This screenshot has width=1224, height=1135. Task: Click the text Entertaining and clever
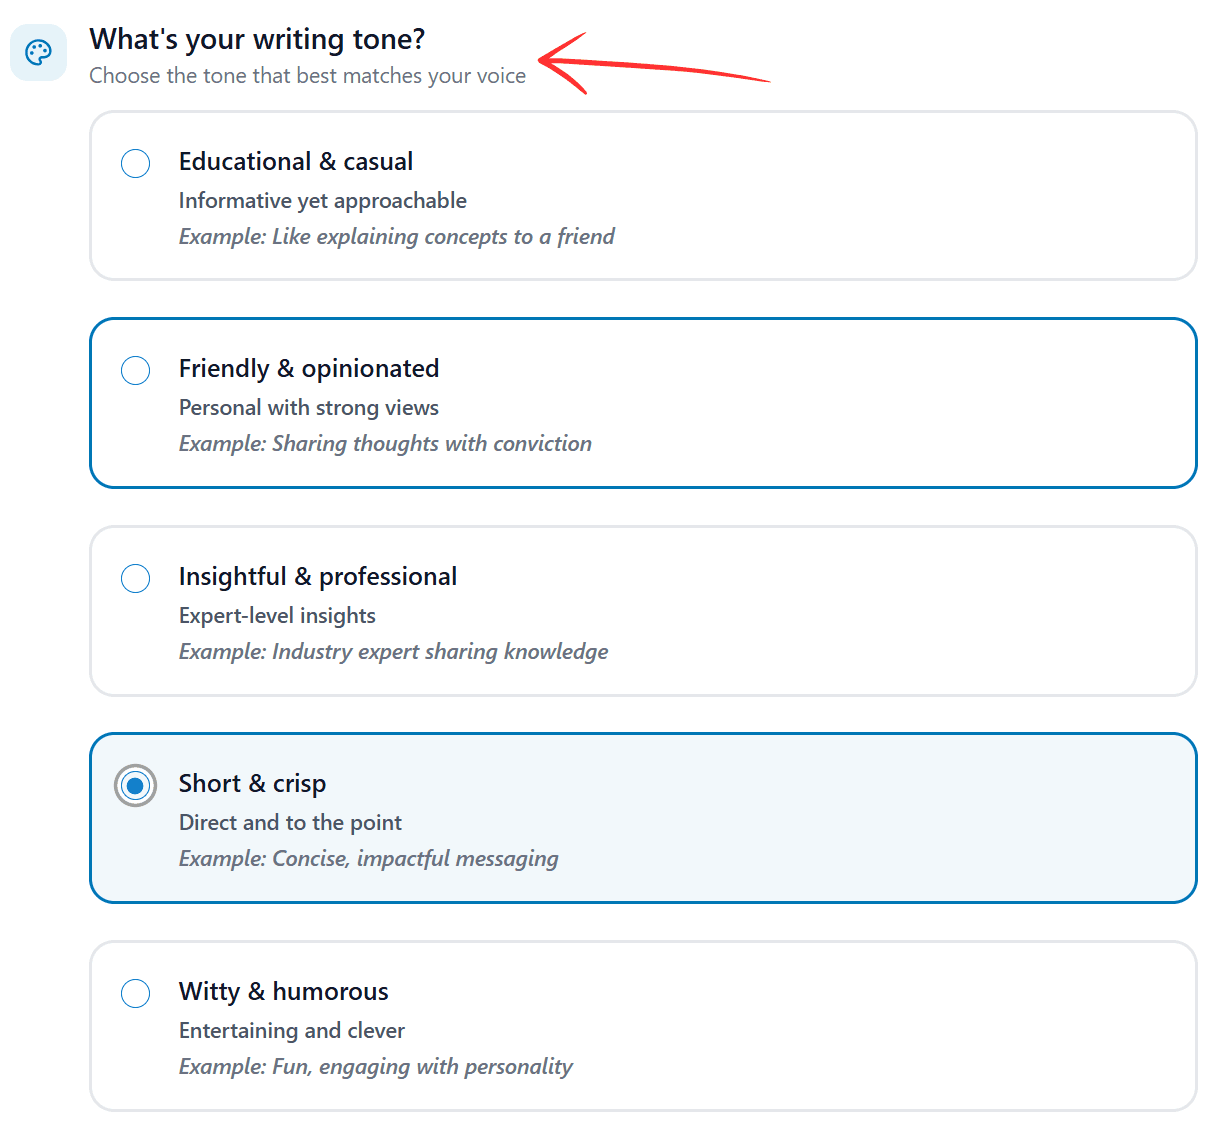[291, 1030]
